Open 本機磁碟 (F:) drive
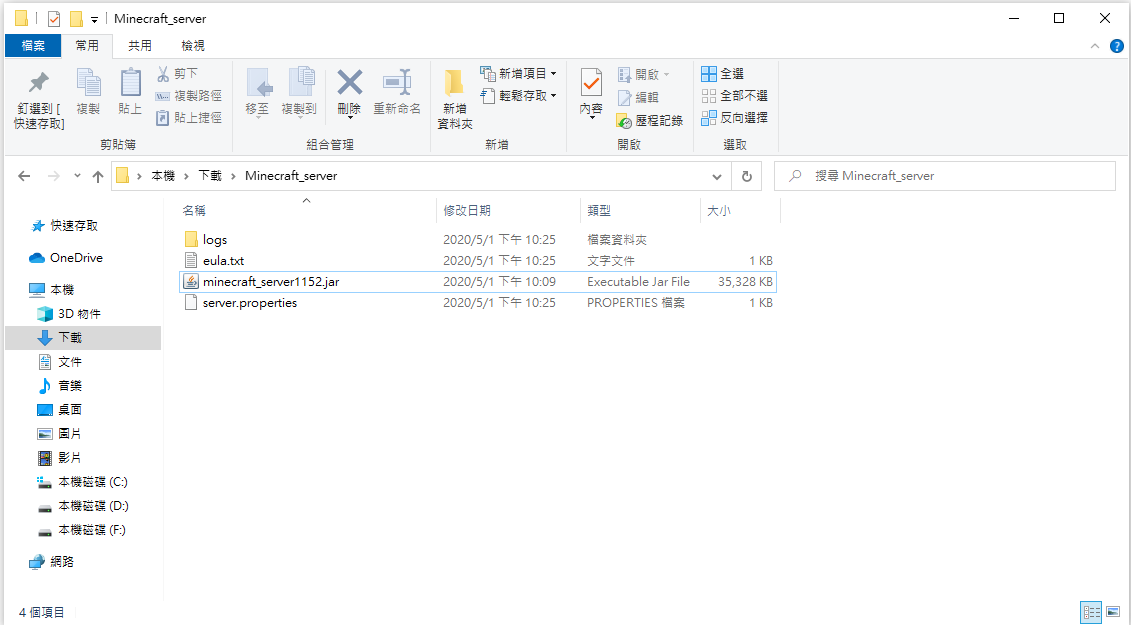1131x625 pixels. (x=92, y=530)
